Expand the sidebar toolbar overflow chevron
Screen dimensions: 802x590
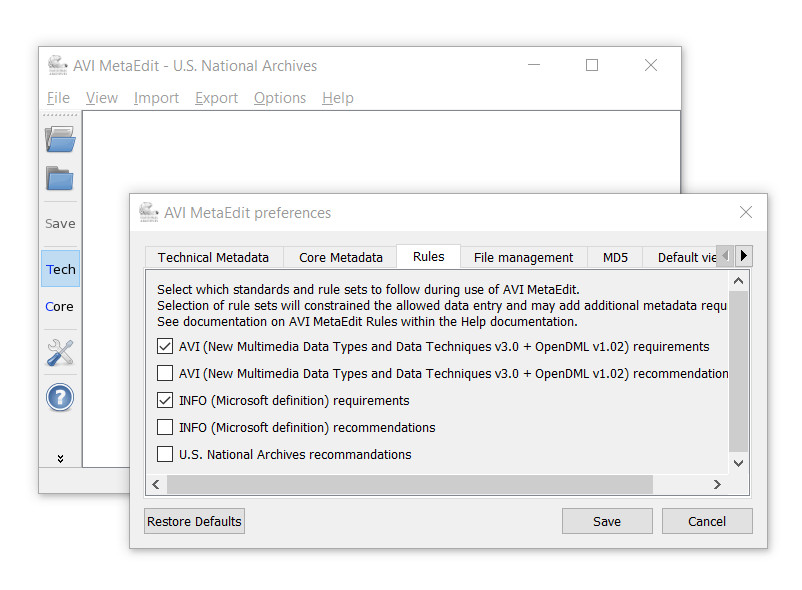60,458
